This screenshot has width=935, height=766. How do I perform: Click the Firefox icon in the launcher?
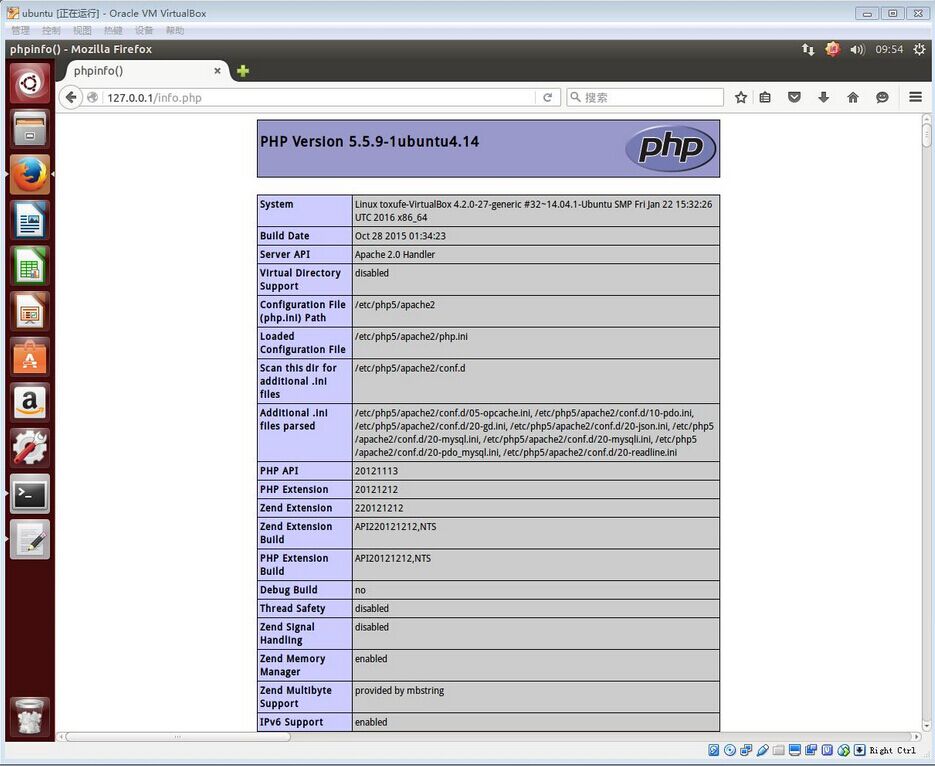click(x=29, y=174)
